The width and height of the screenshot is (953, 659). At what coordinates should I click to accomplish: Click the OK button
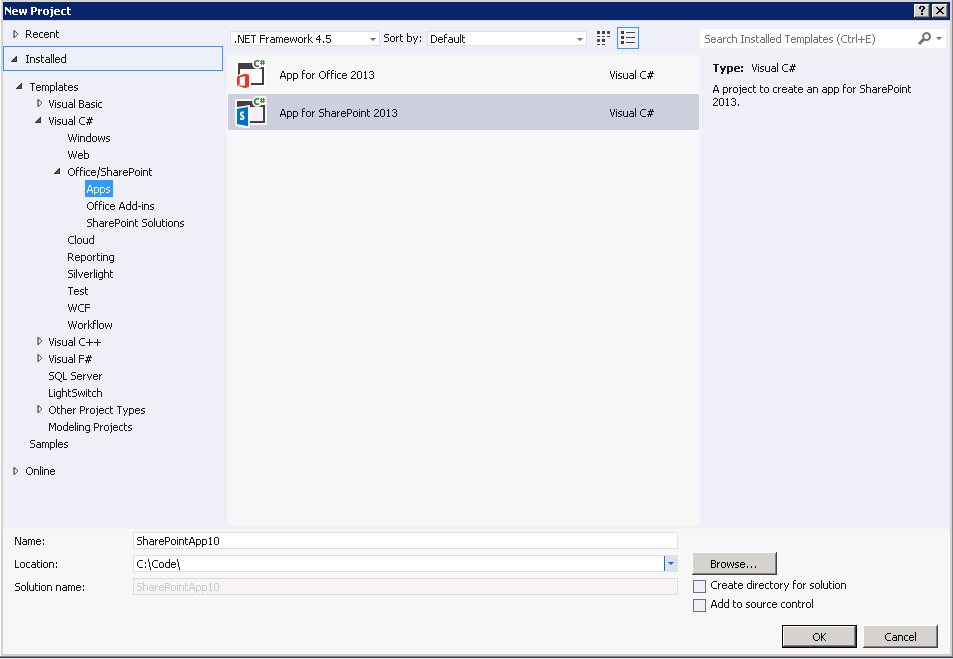tap(819, 637)
